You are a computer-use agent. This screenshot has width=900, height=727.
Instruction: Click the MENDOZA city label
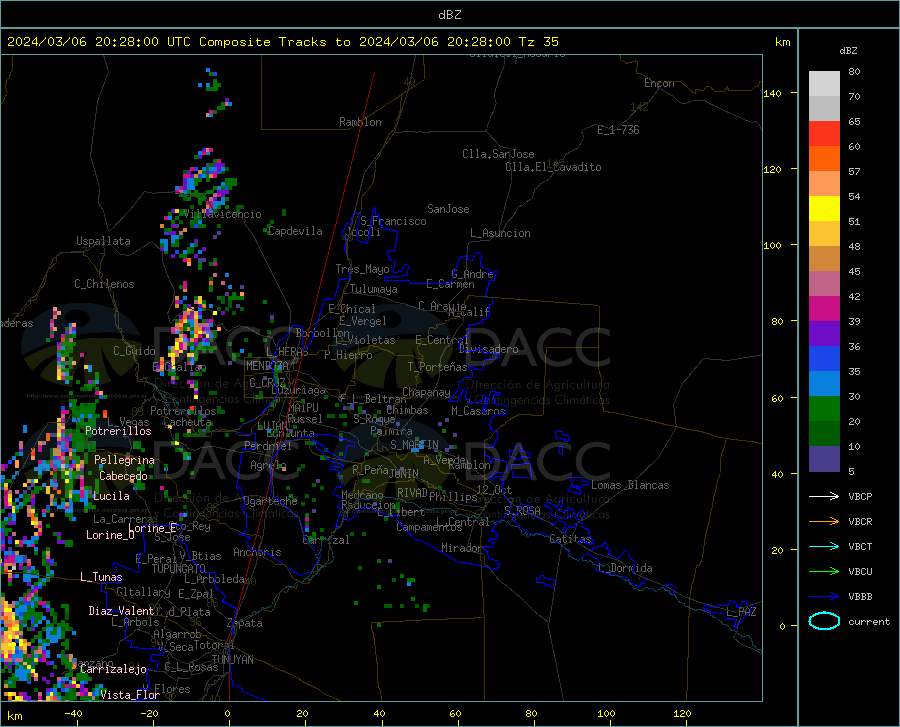click(267, 366)
